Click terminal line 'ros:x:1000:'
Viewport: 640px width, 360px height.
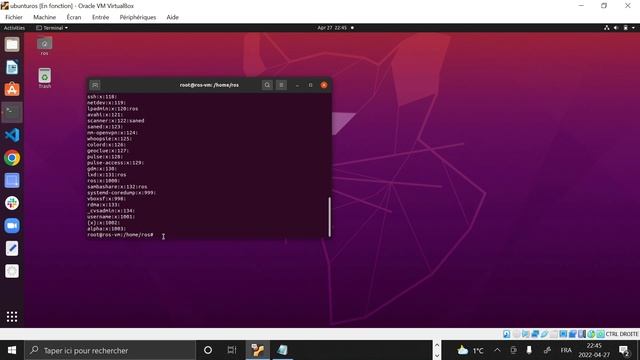[x=103, y=181]
